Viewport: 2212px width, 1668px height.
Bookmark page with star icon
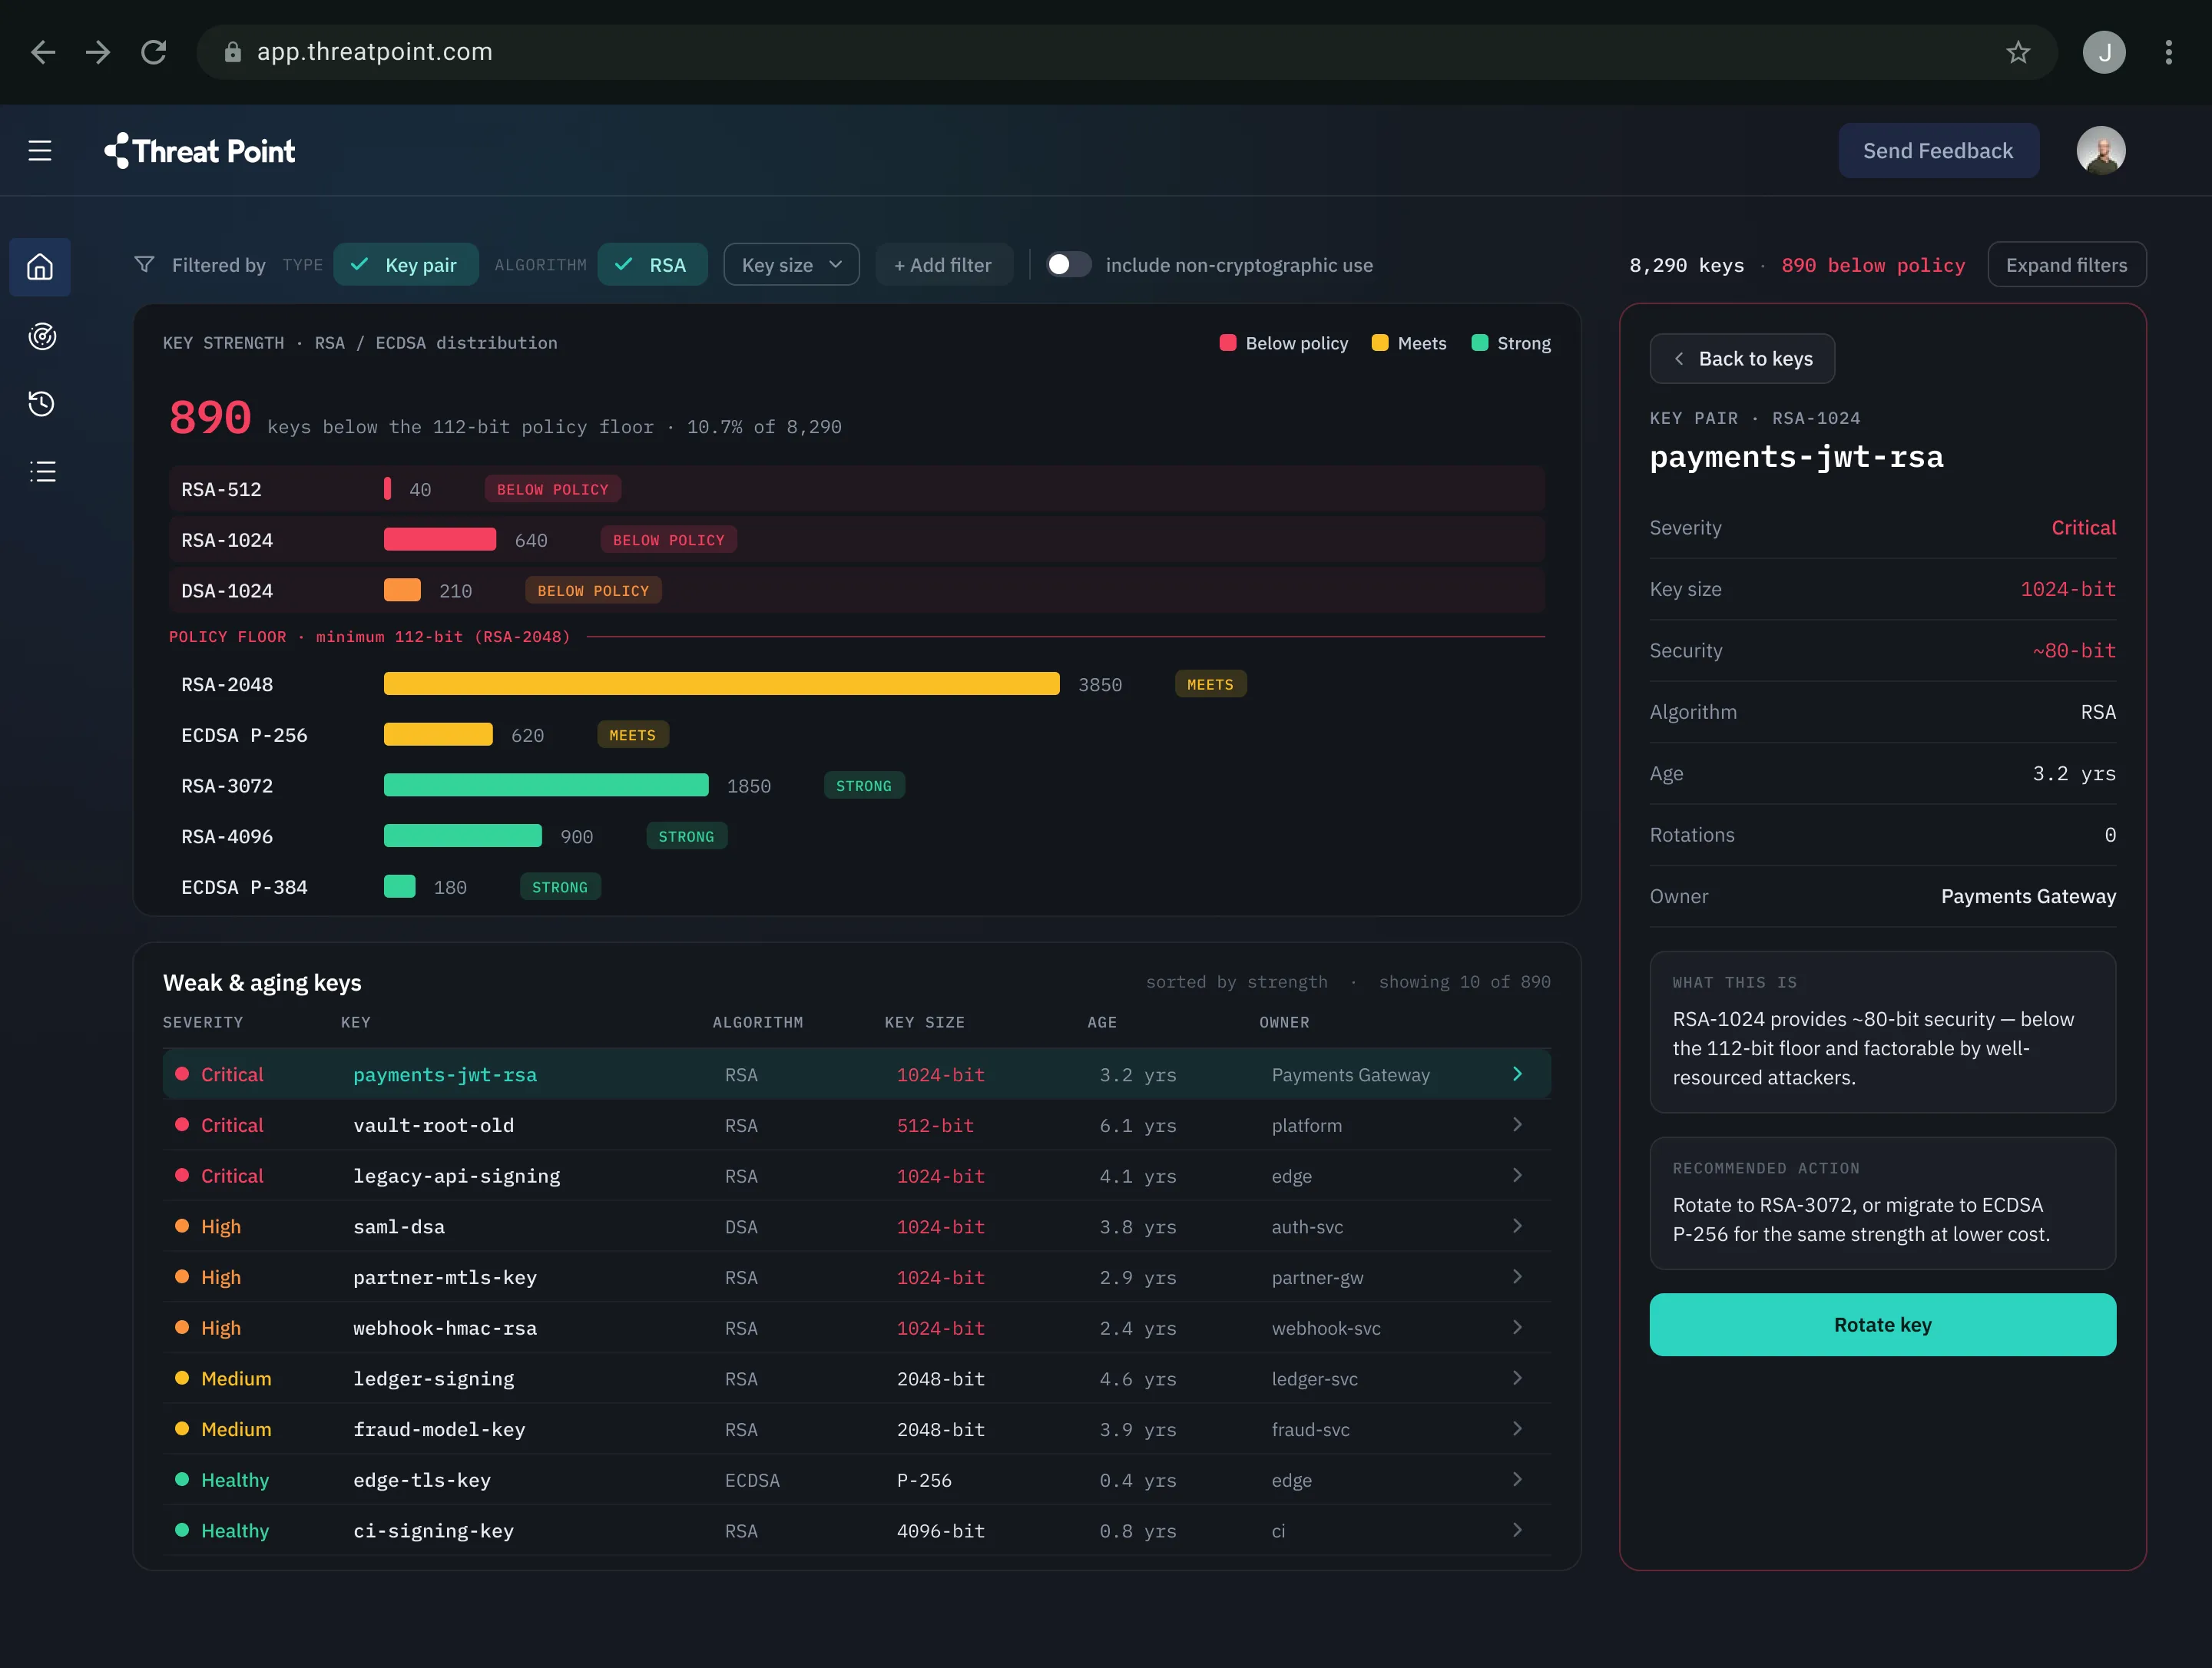click(2018, 52)
